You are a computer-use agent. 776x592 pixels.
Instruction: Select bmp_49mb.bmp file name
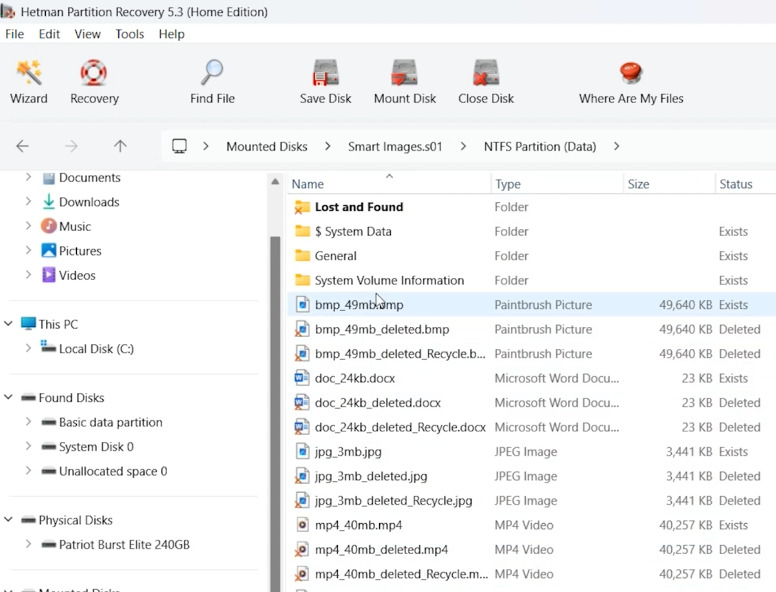point(359,304)
